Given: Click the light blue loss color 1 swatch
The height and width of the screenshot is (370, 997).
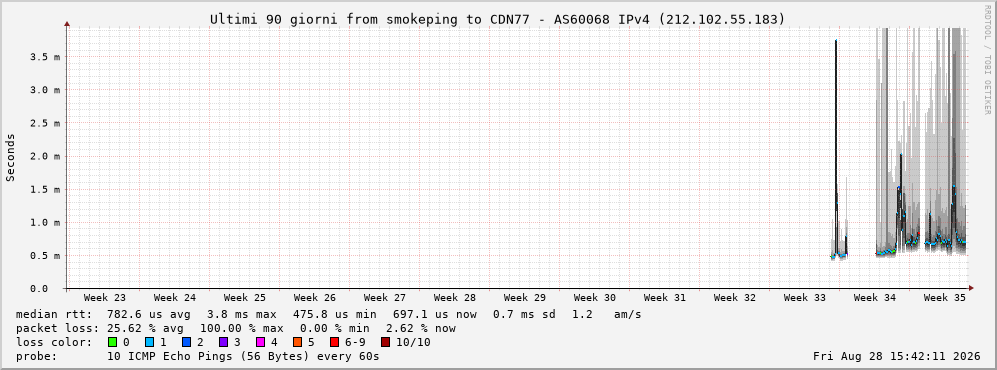Looking at the screenshot, I should [x=150, y=343].
